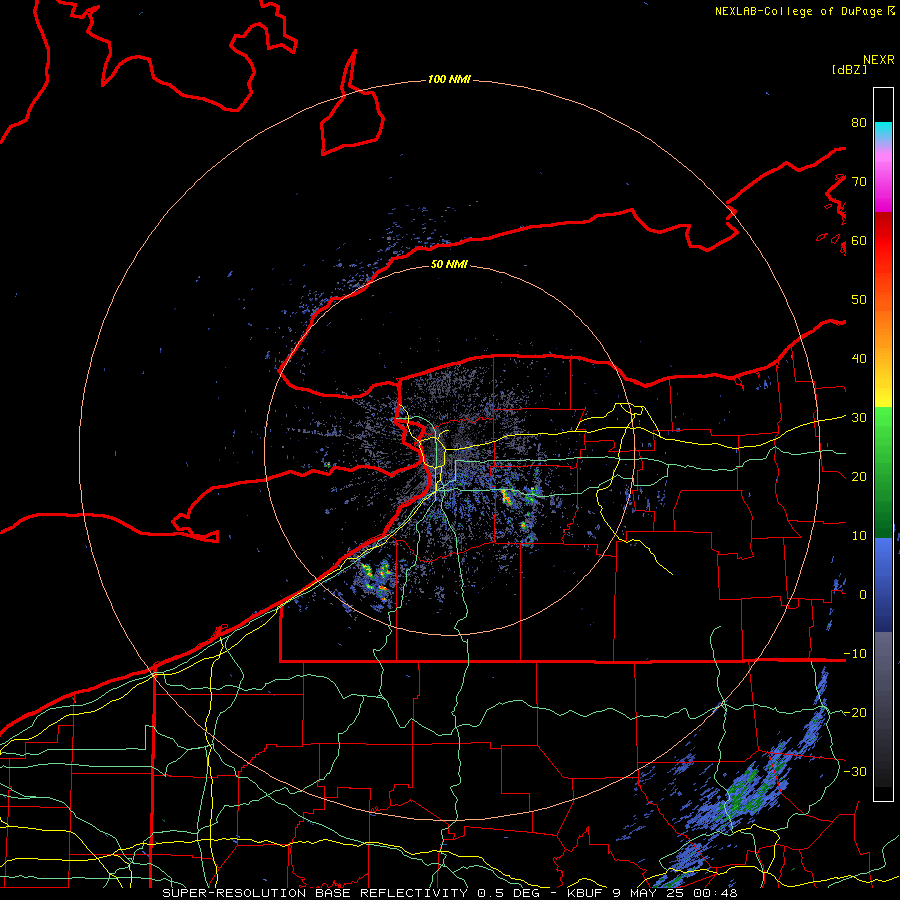Click the 60 dBZ scale value
900x900 pixels.
point(859,240)
